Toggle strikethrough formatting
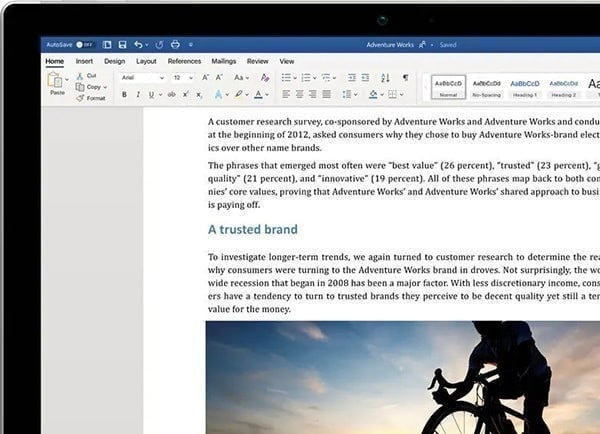This screenshot has height=434, width=600. point(172,94)
